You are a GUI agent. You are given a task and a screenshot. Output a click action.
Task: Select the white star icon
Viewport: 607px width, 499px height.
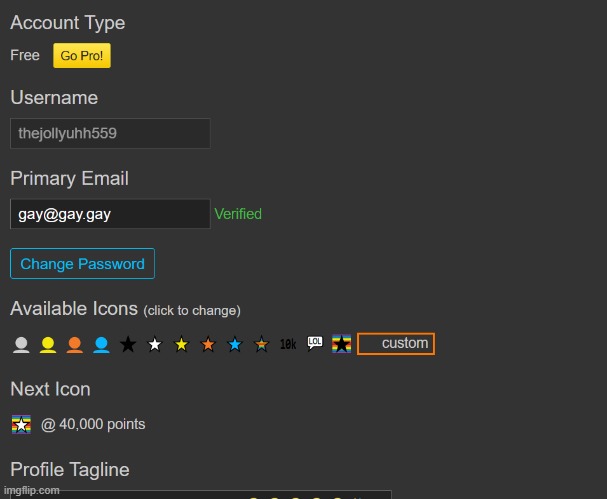[x=154, y=345]
